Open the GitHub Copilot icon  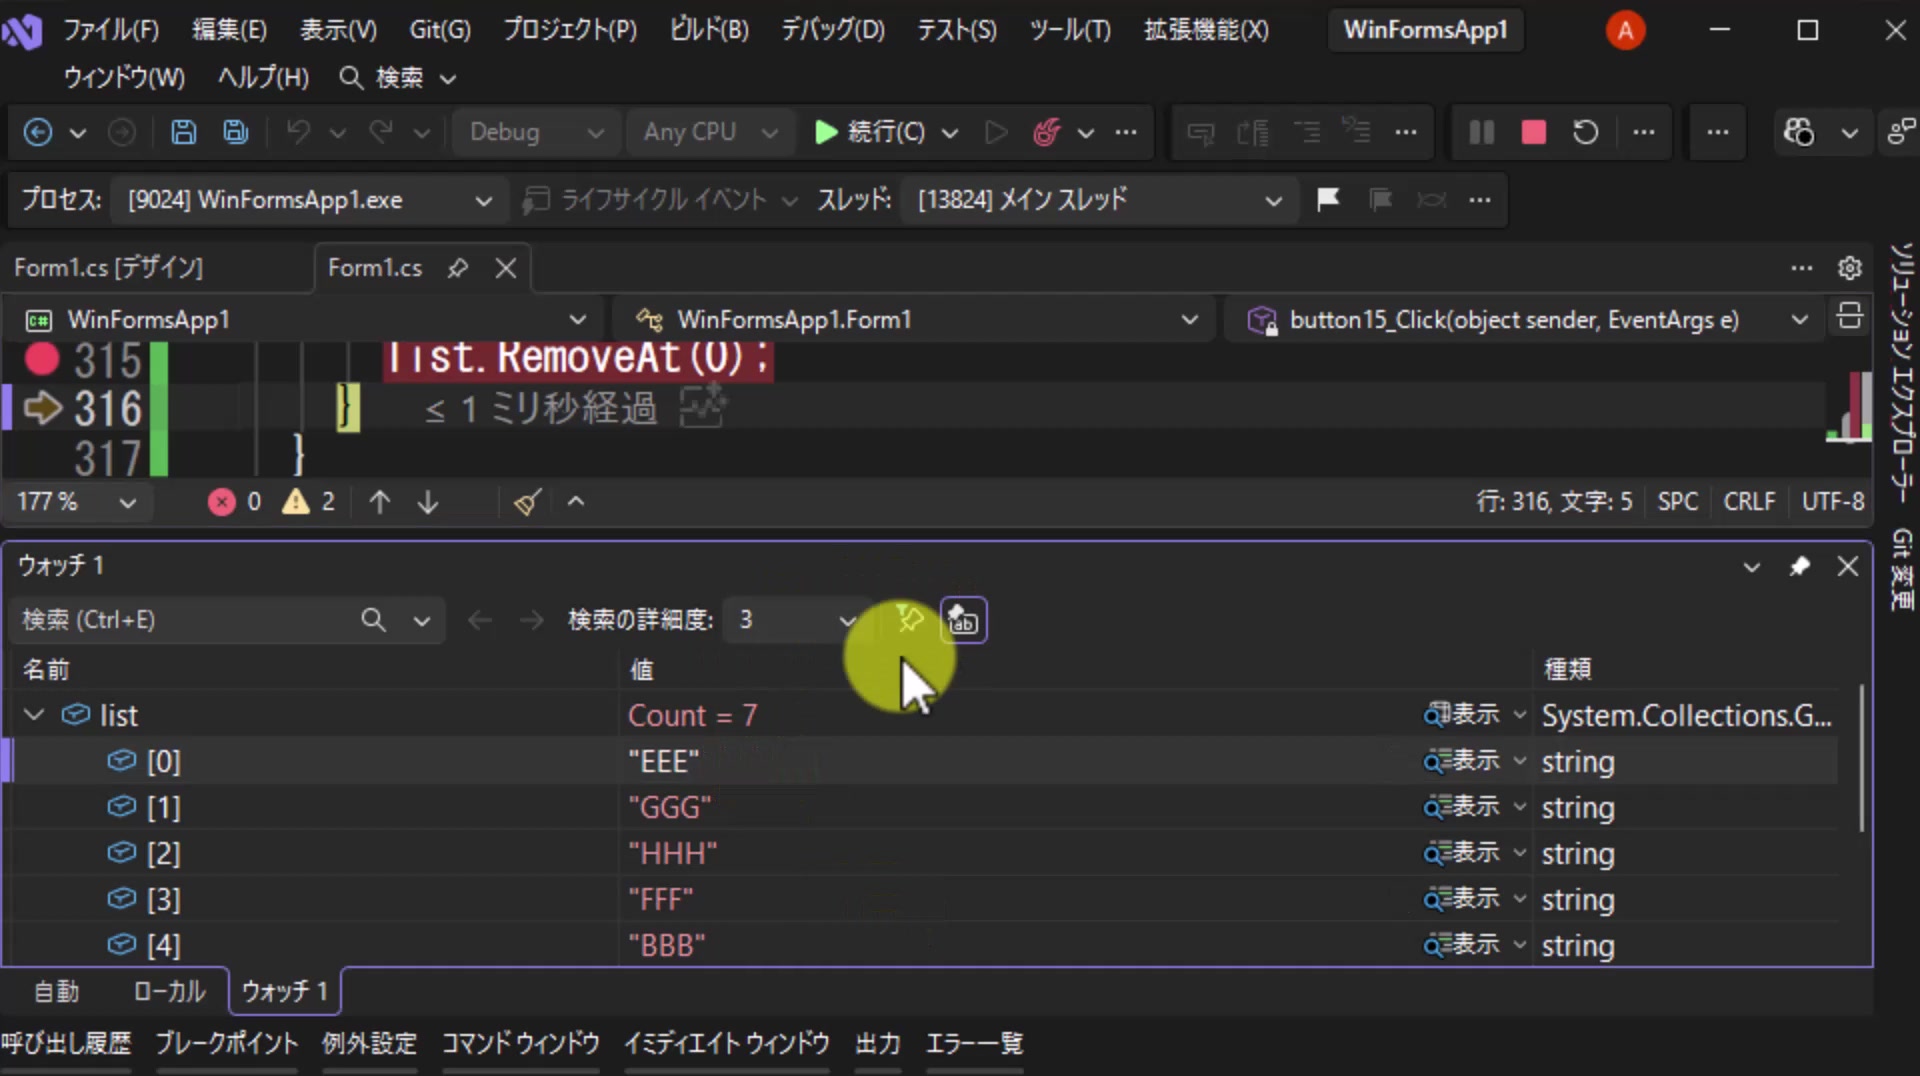tap(1799, 132)
